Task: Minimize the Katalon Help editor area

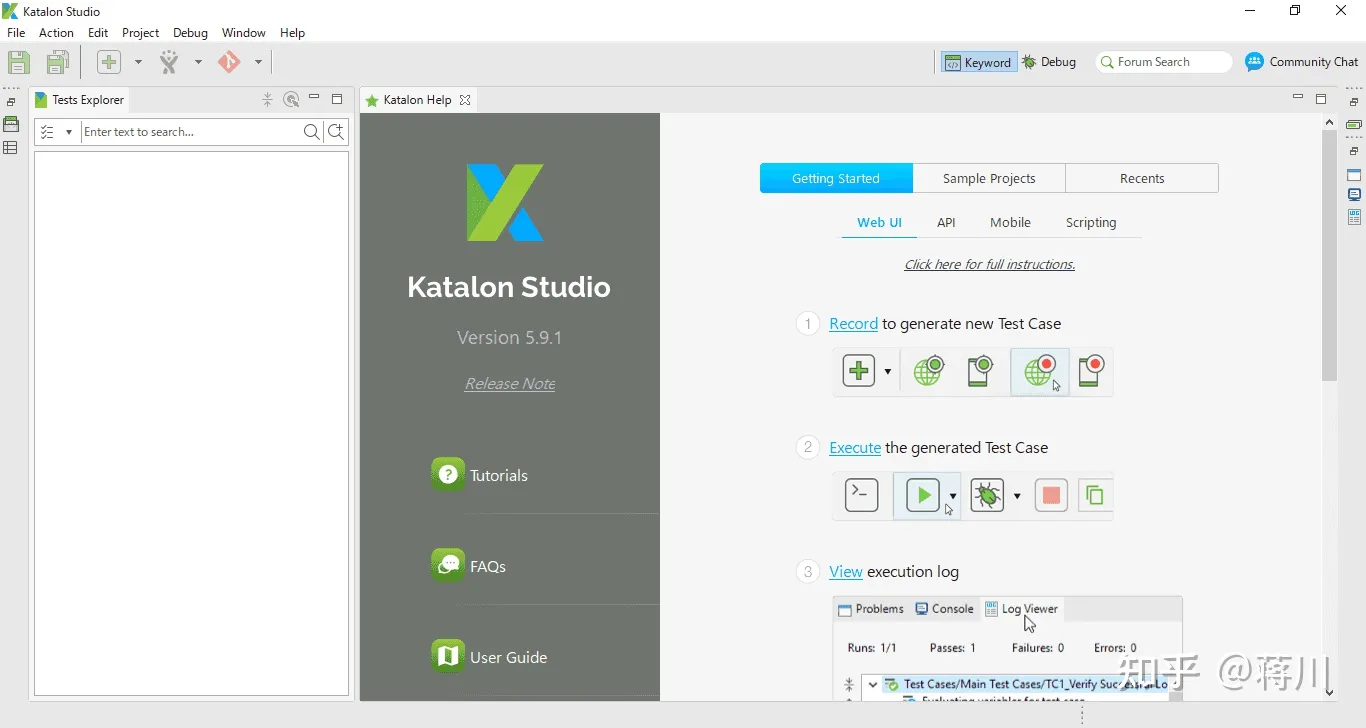Action: (1298, 97)
